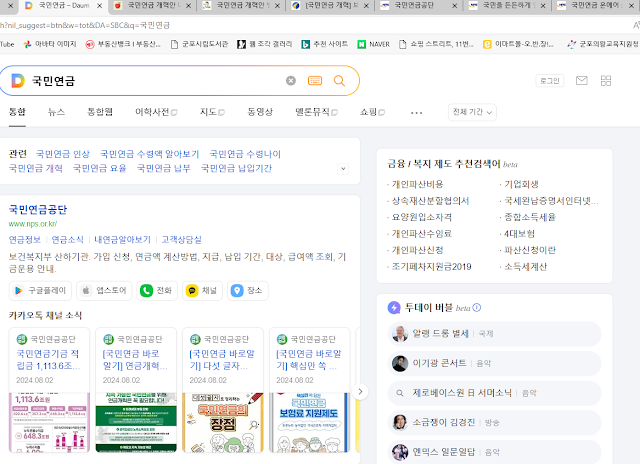Click the 알랭 드롱 별세 bubble
The height and width of the screenshot is (464, 640).
click(494, 334)
